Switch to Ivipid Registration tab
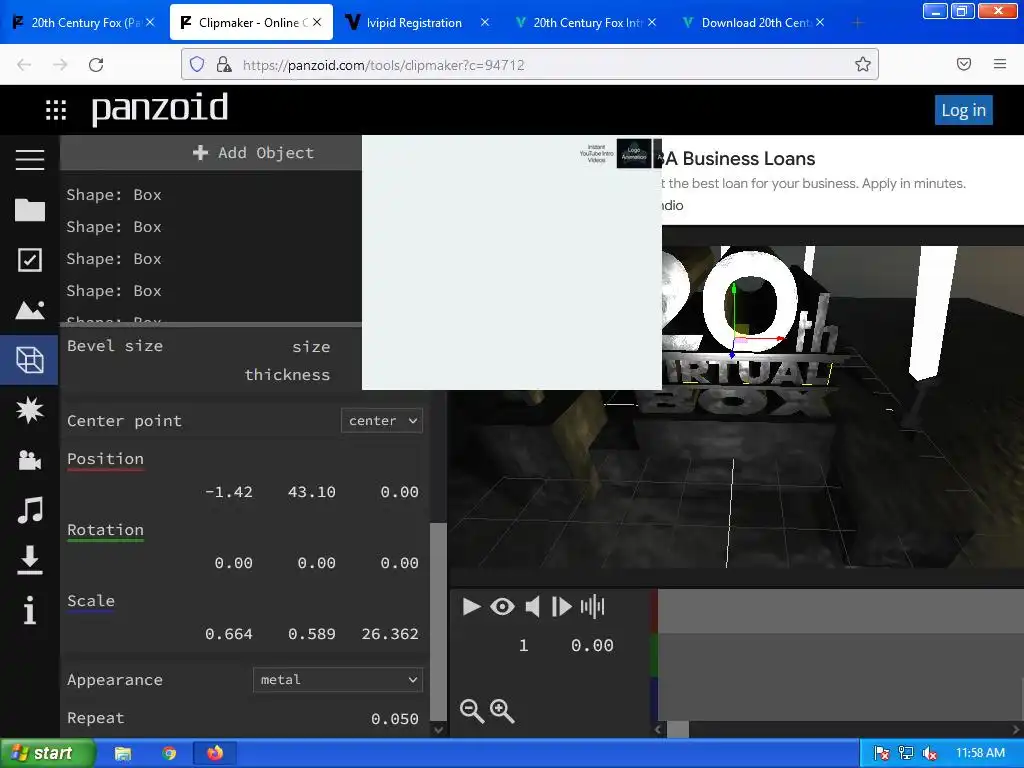This screenshot has width=1024, height=768. pyautogui.click(x=414, y=22)
